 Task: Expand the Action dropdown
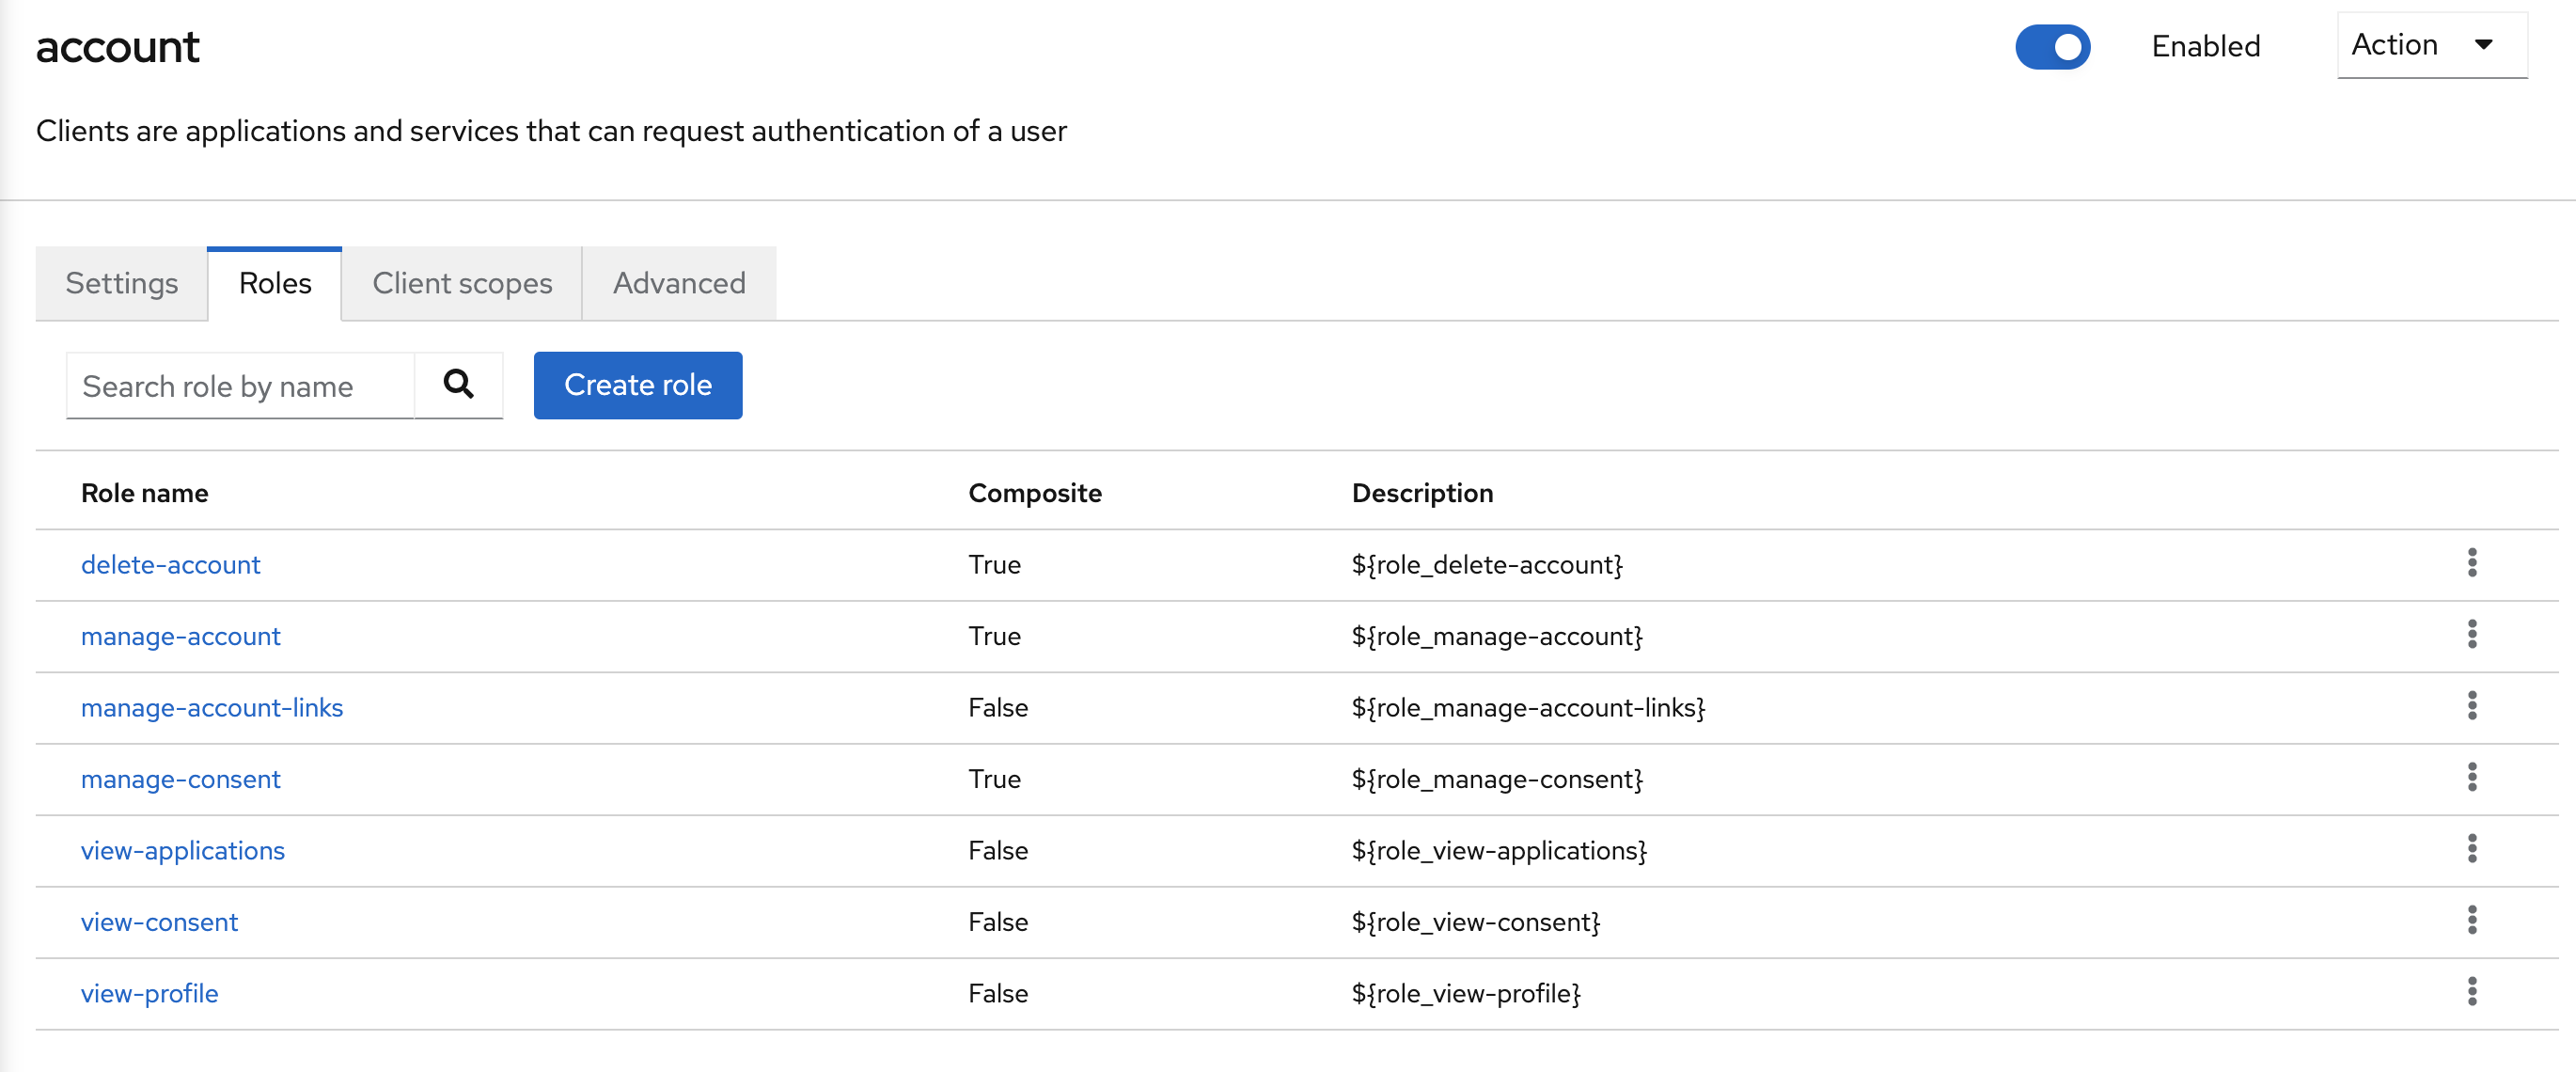2432,45
